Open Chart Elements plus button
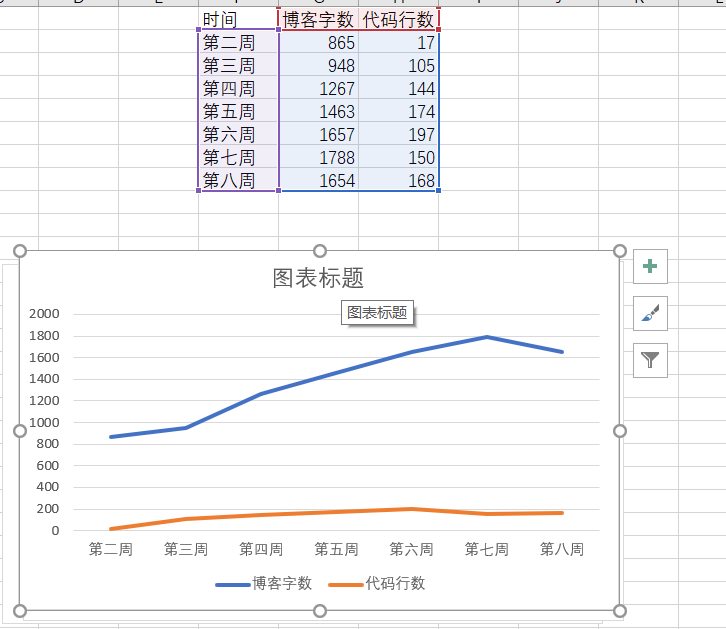Image resolution: width=726 pixels, height=629 pixels. click(x=650, y=266)
